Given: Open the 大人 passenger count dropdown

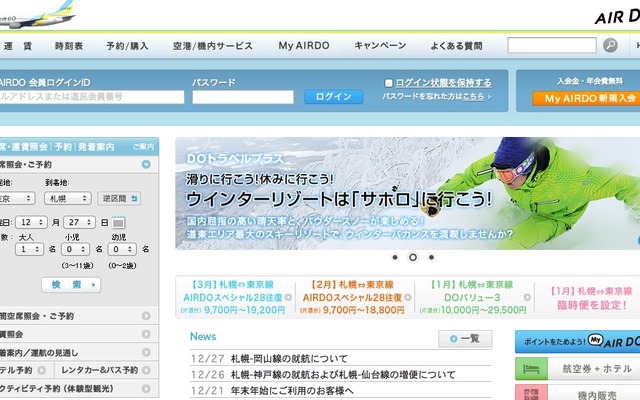Looking at the screenshot, I should click(x=29, y=249).
